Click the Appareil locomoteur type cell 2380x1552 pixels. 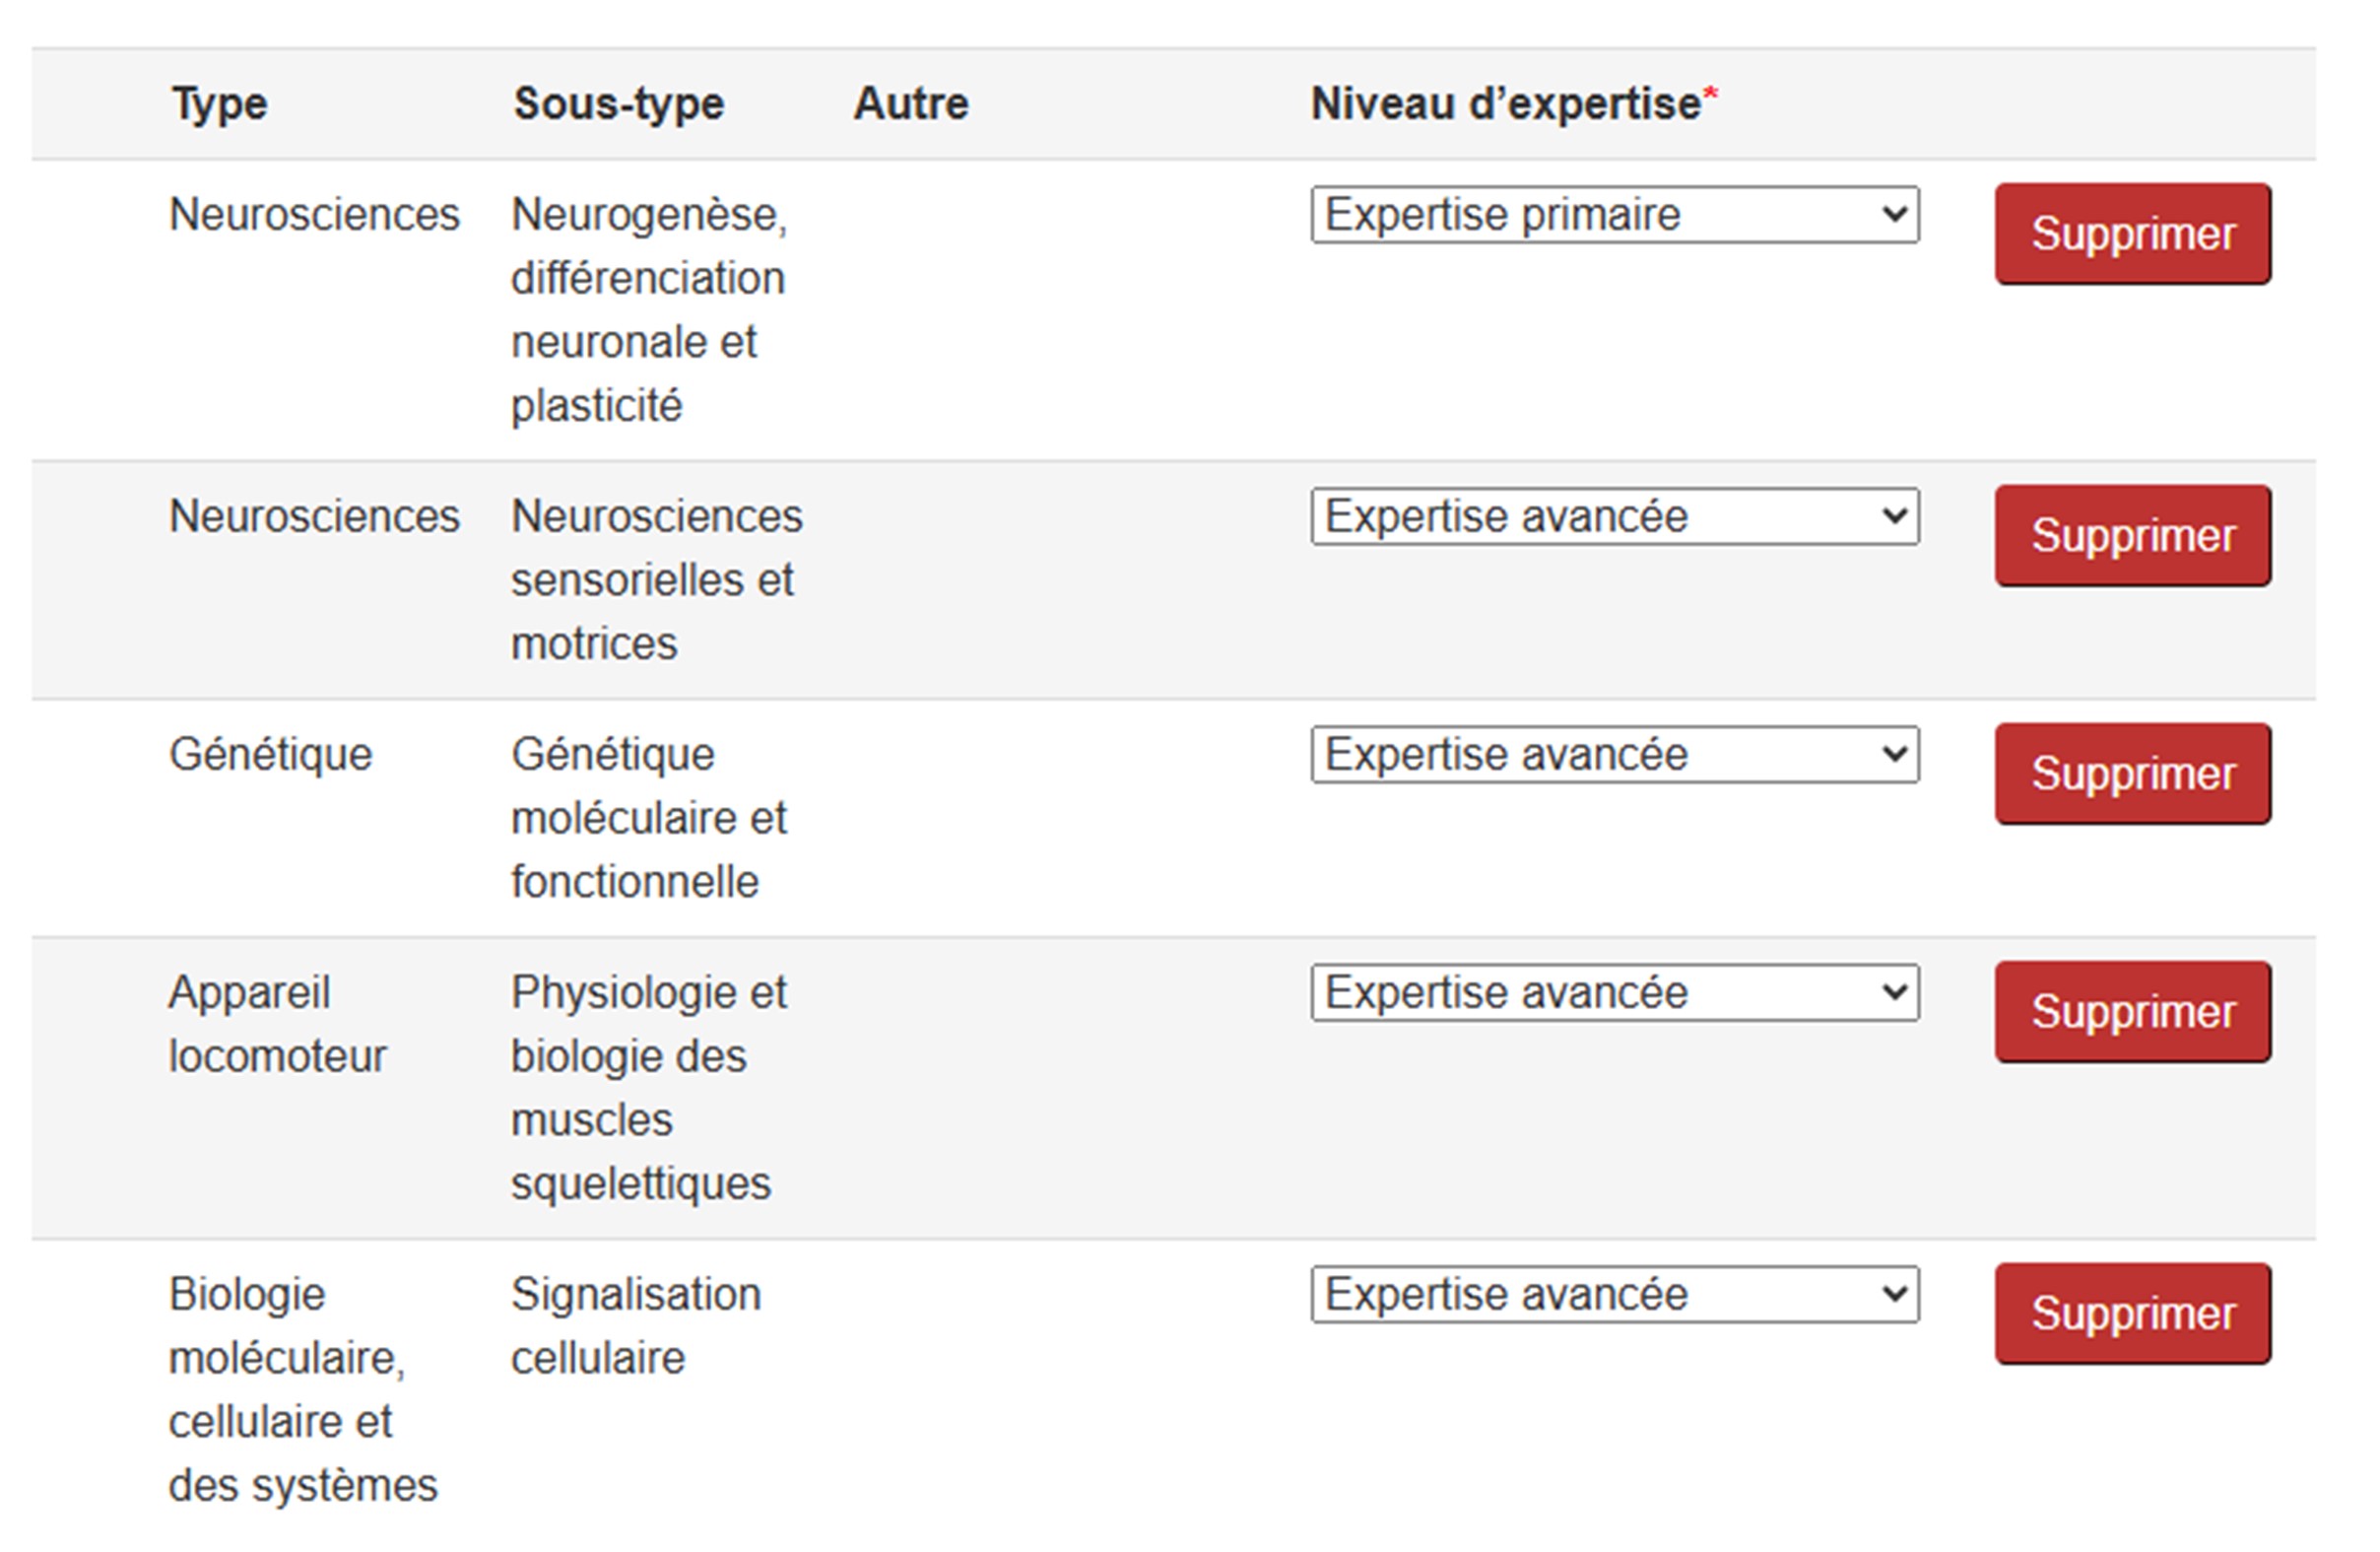tap(276, 1024)
